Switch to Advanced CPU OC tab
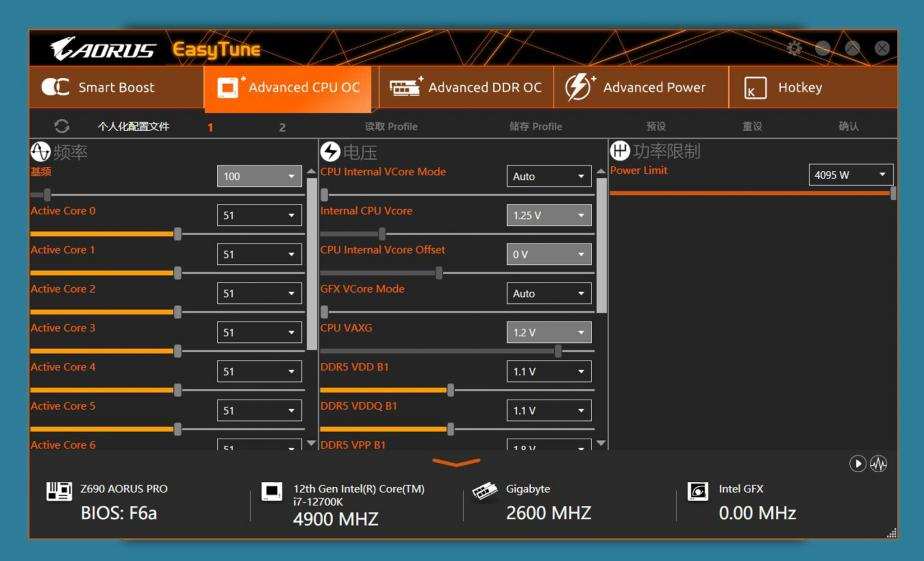 tap(288, 87)
